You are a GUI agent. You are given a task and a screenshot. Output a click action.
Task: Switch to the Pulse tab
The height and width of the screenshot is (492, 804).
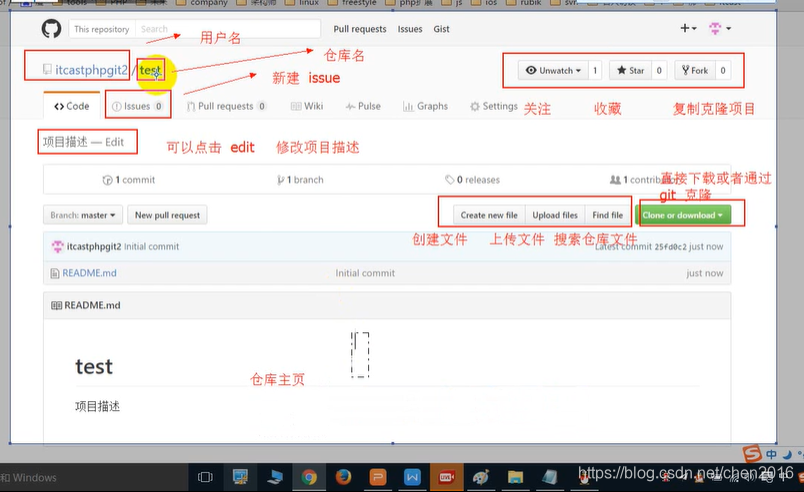point(363,106)
